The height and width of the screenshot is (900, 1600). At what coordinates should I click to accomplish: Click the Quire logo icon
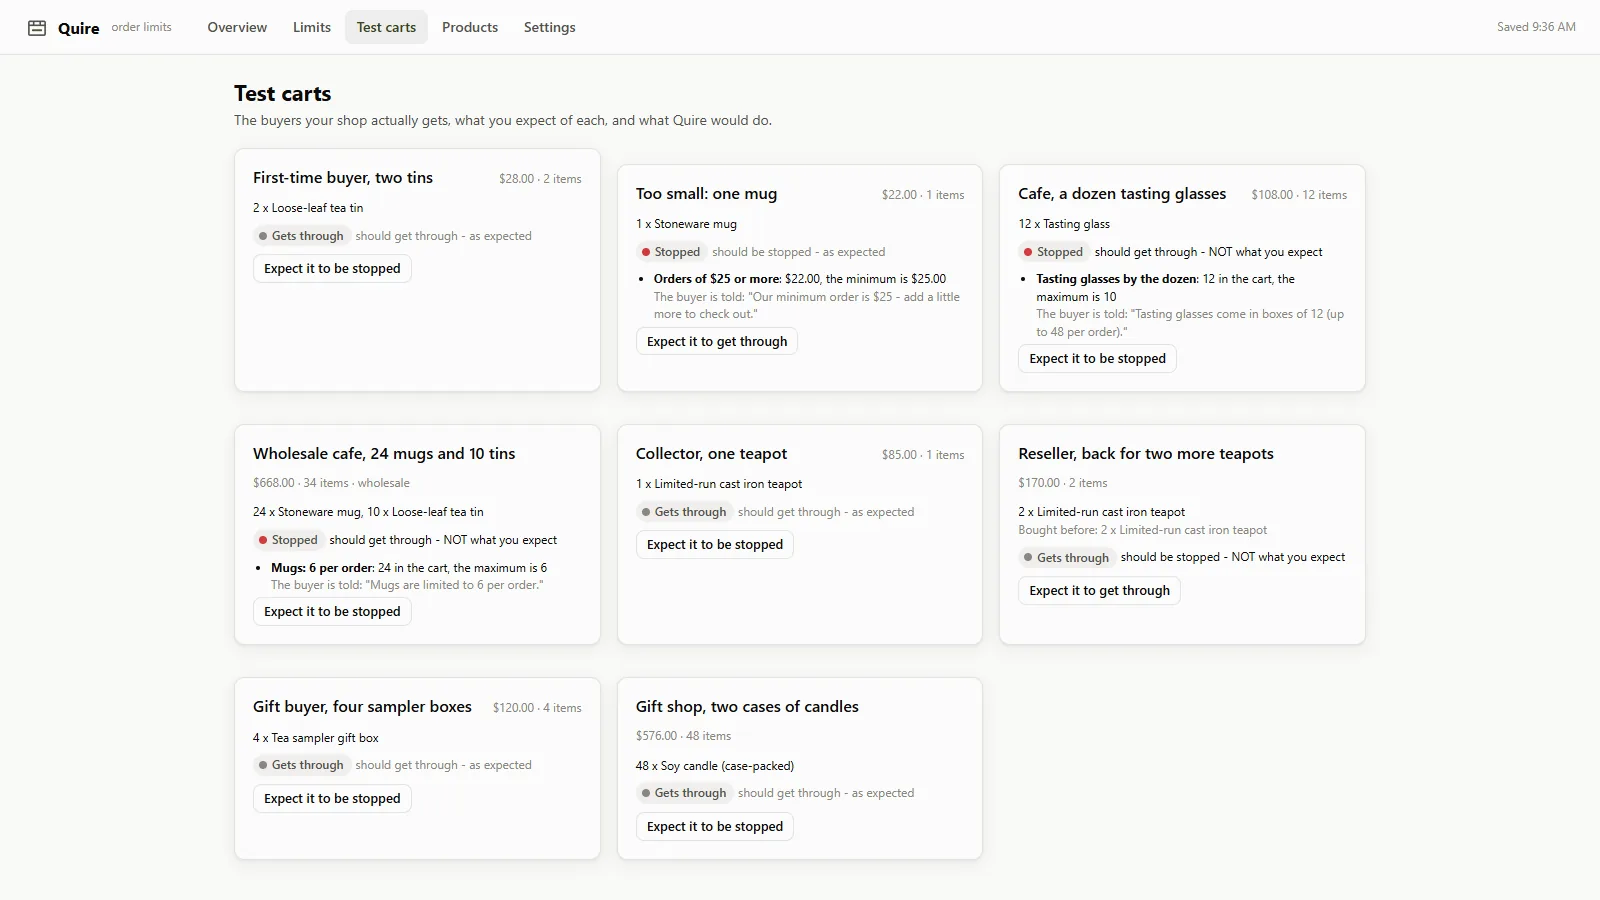click(x=37, y=28)
